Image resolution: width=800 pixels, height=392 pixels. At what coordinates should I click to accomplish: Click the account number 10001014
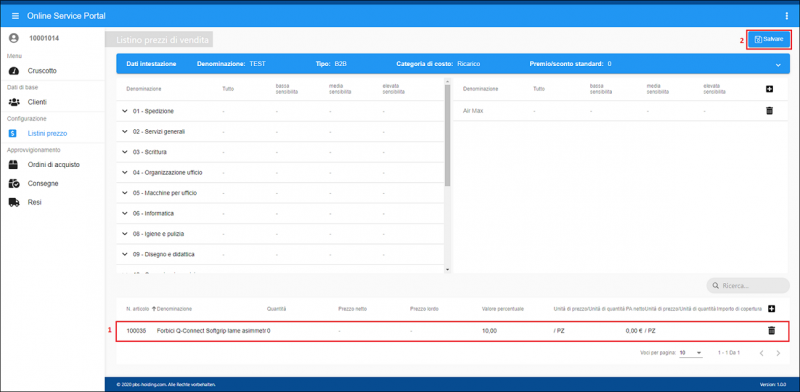pos(44,38)
